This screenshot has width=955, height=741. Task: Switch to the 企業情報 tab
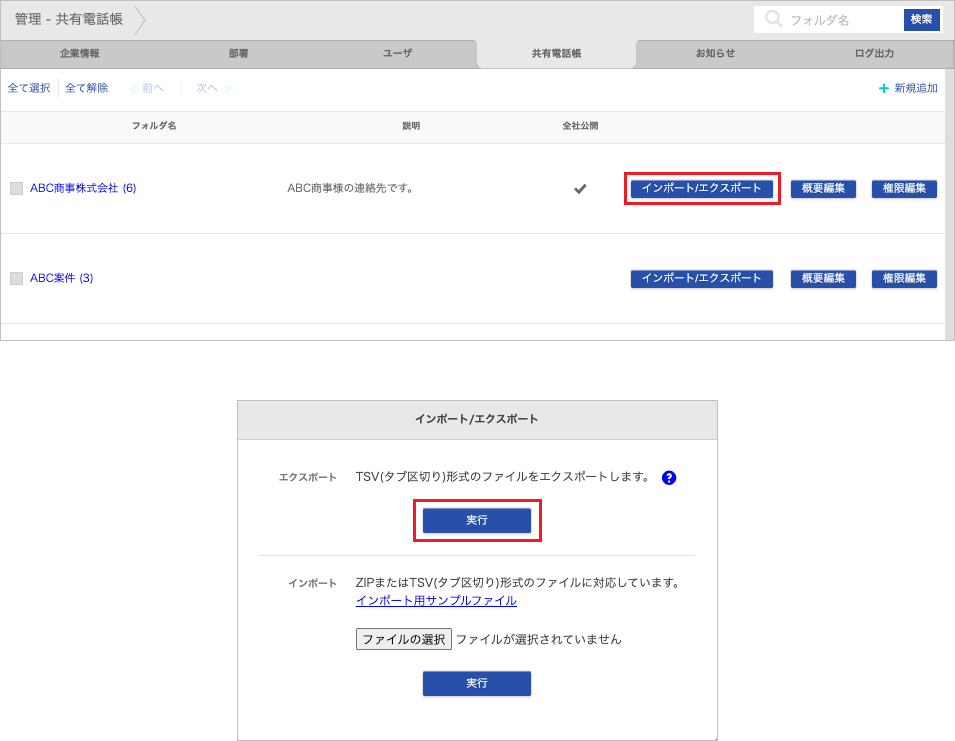79,53
